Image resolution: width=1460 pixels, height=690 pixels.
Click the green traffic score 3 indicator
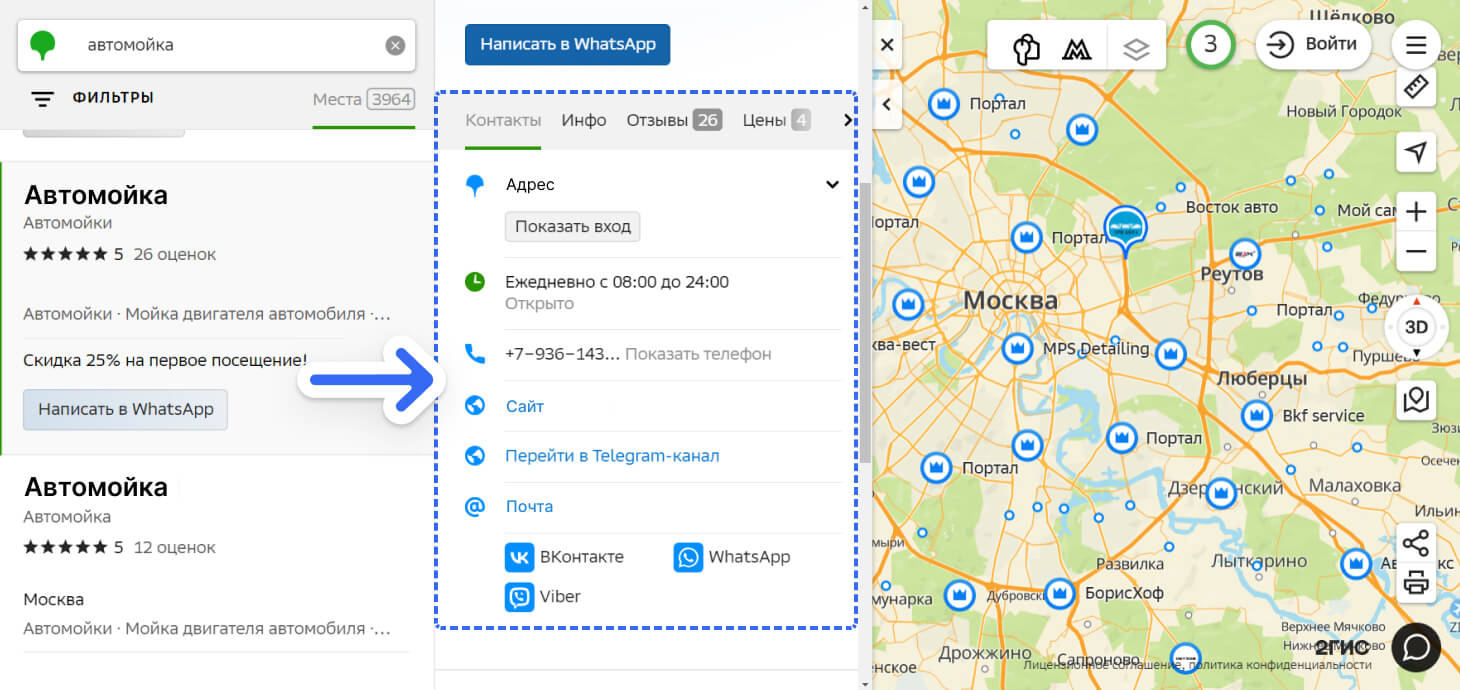point(1211,44)
